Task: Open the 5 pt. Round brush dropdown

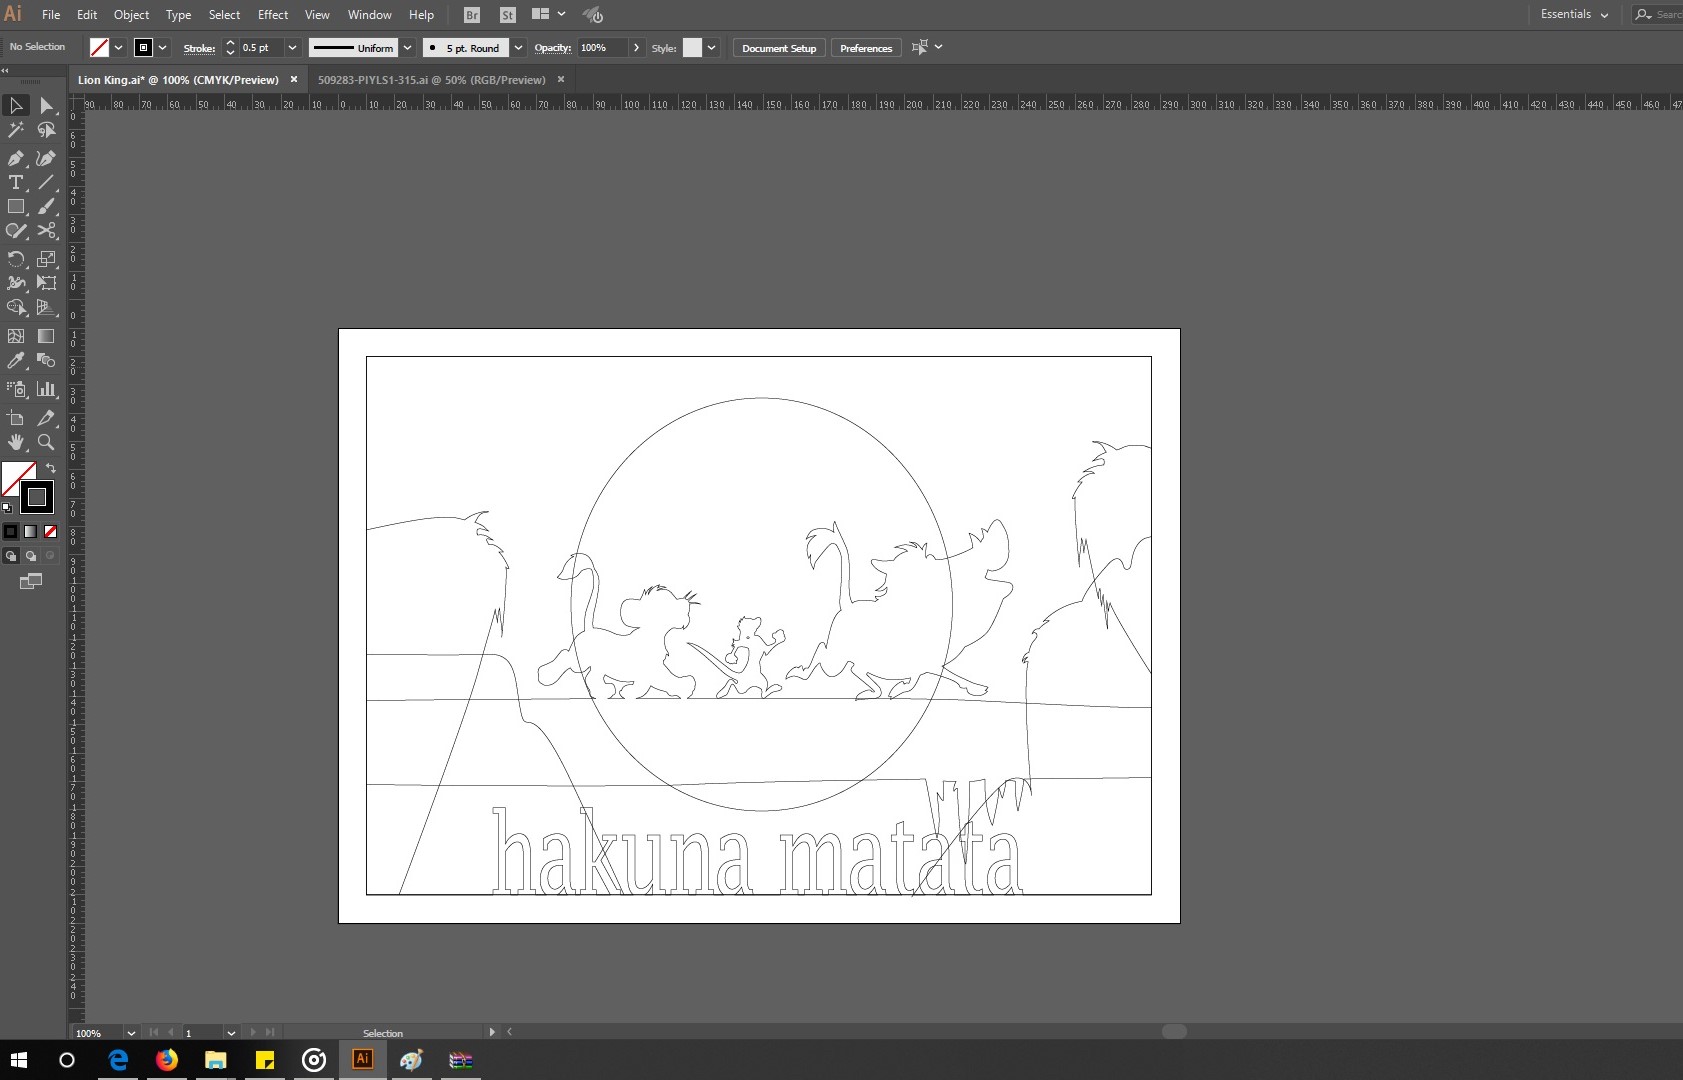Action: point(518,48)
